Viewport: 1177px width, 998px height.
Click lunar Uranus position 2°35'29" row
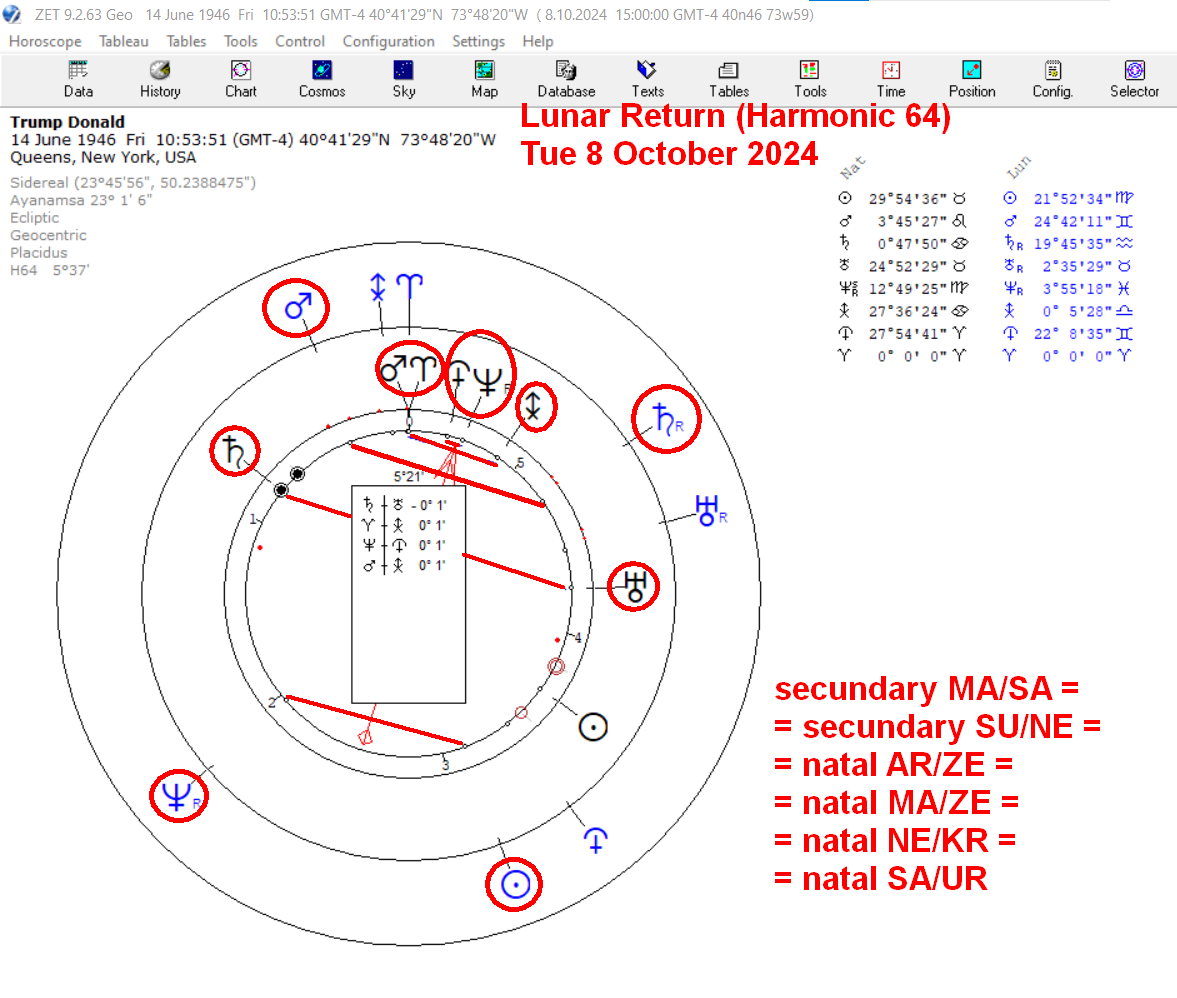(1068, 266)
